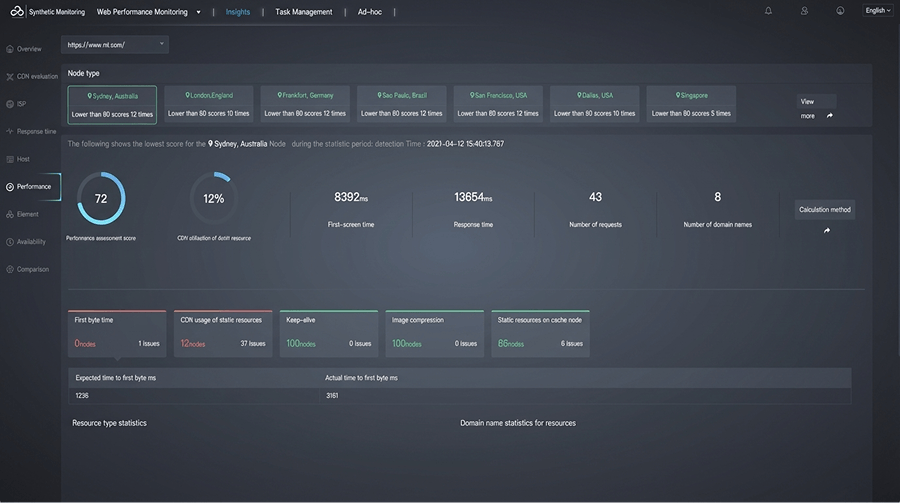Screen dimensions: 900x504
Task: Open the English language dropdown
Action: (878, 10)
